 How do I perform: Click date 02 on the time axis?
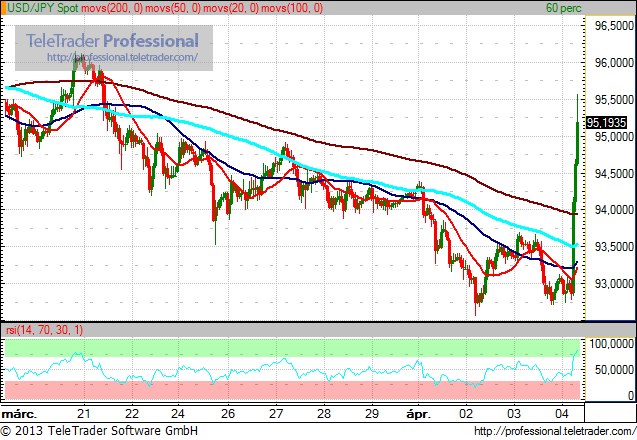pyautogui.click(x=466, y=414)
